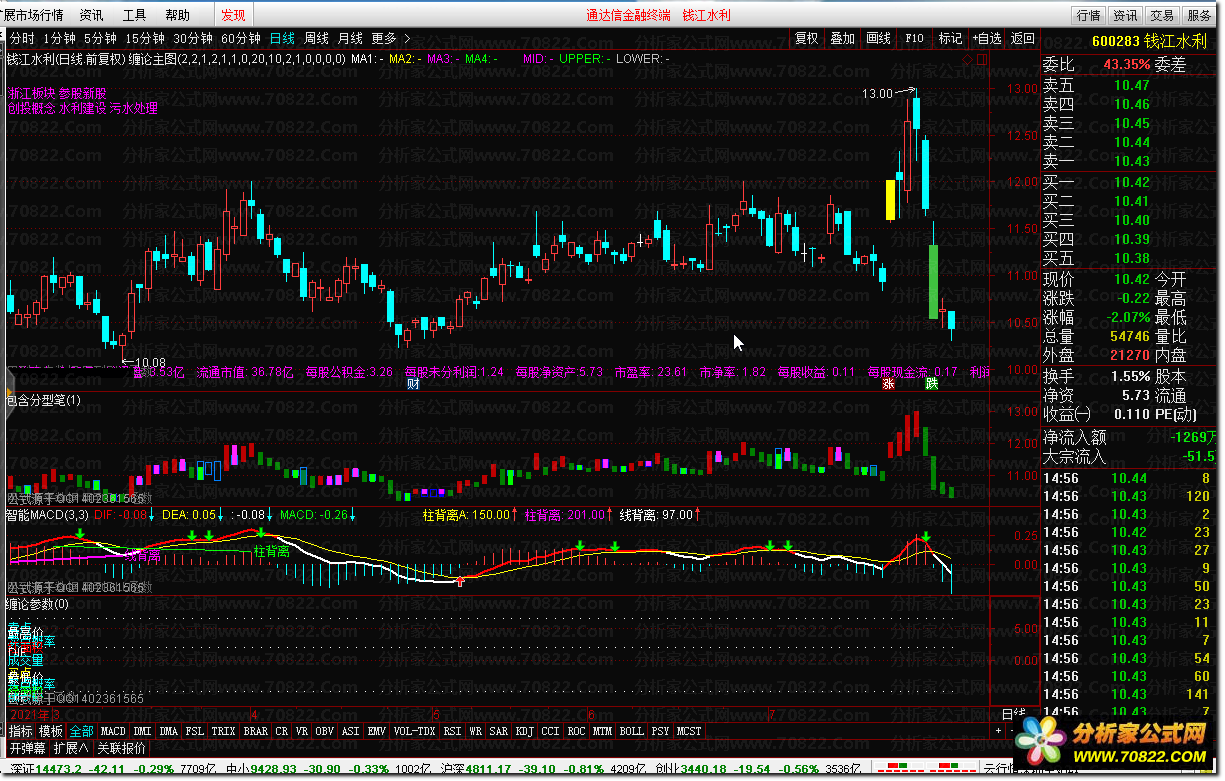The height and width of the screenshot is (781, 1225).
Task: Select the 5分钟 period
Action: click(100, 38)
